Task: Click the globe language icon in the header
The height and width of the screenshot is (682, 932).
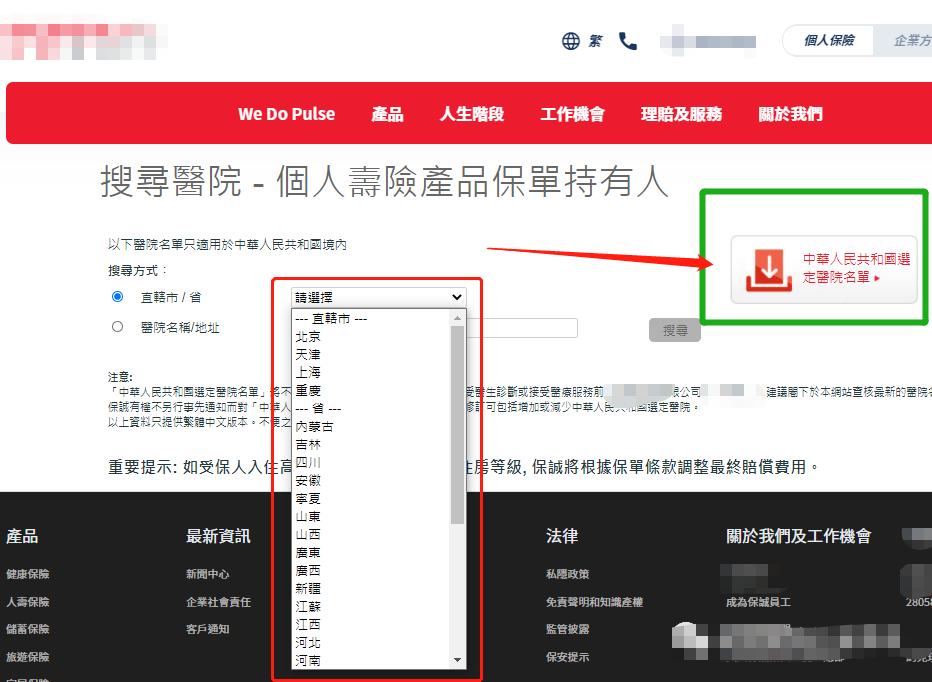Action: point(570,41)
